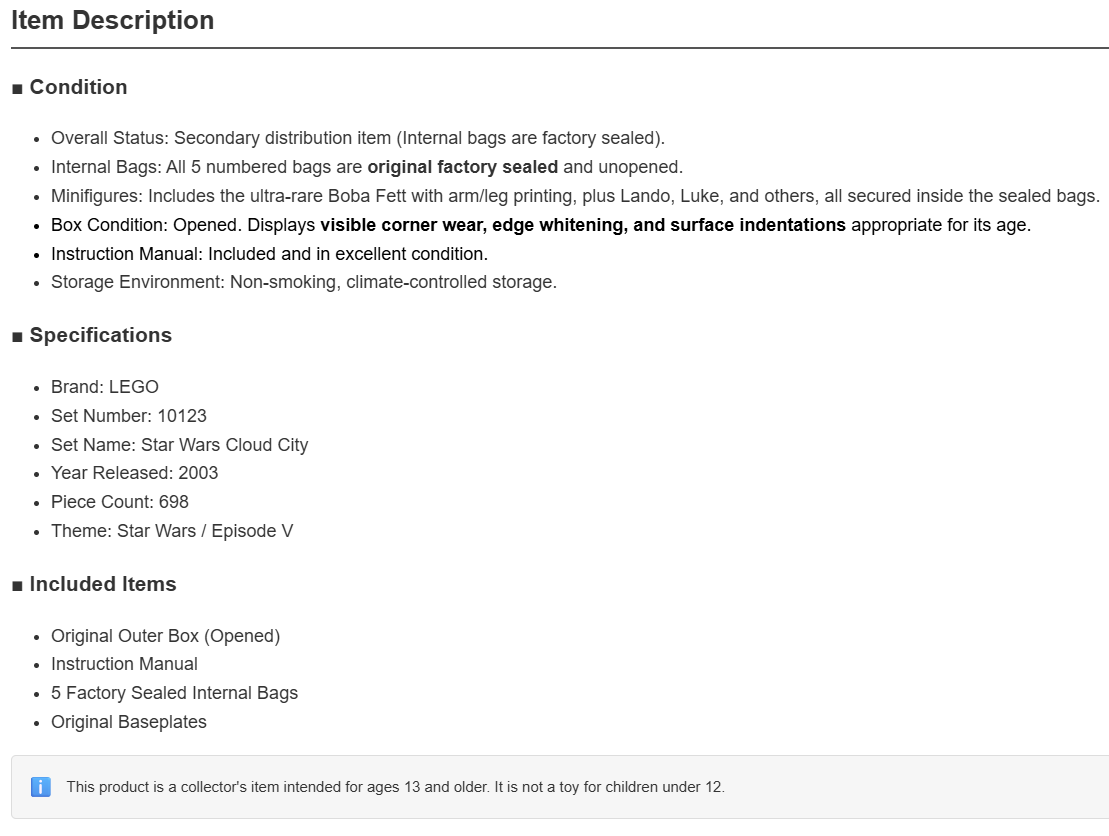Click the Theme Episode V entry
Image resolution: width=1109 pixels, height=836 pixels.
click(x=172, y=531)
